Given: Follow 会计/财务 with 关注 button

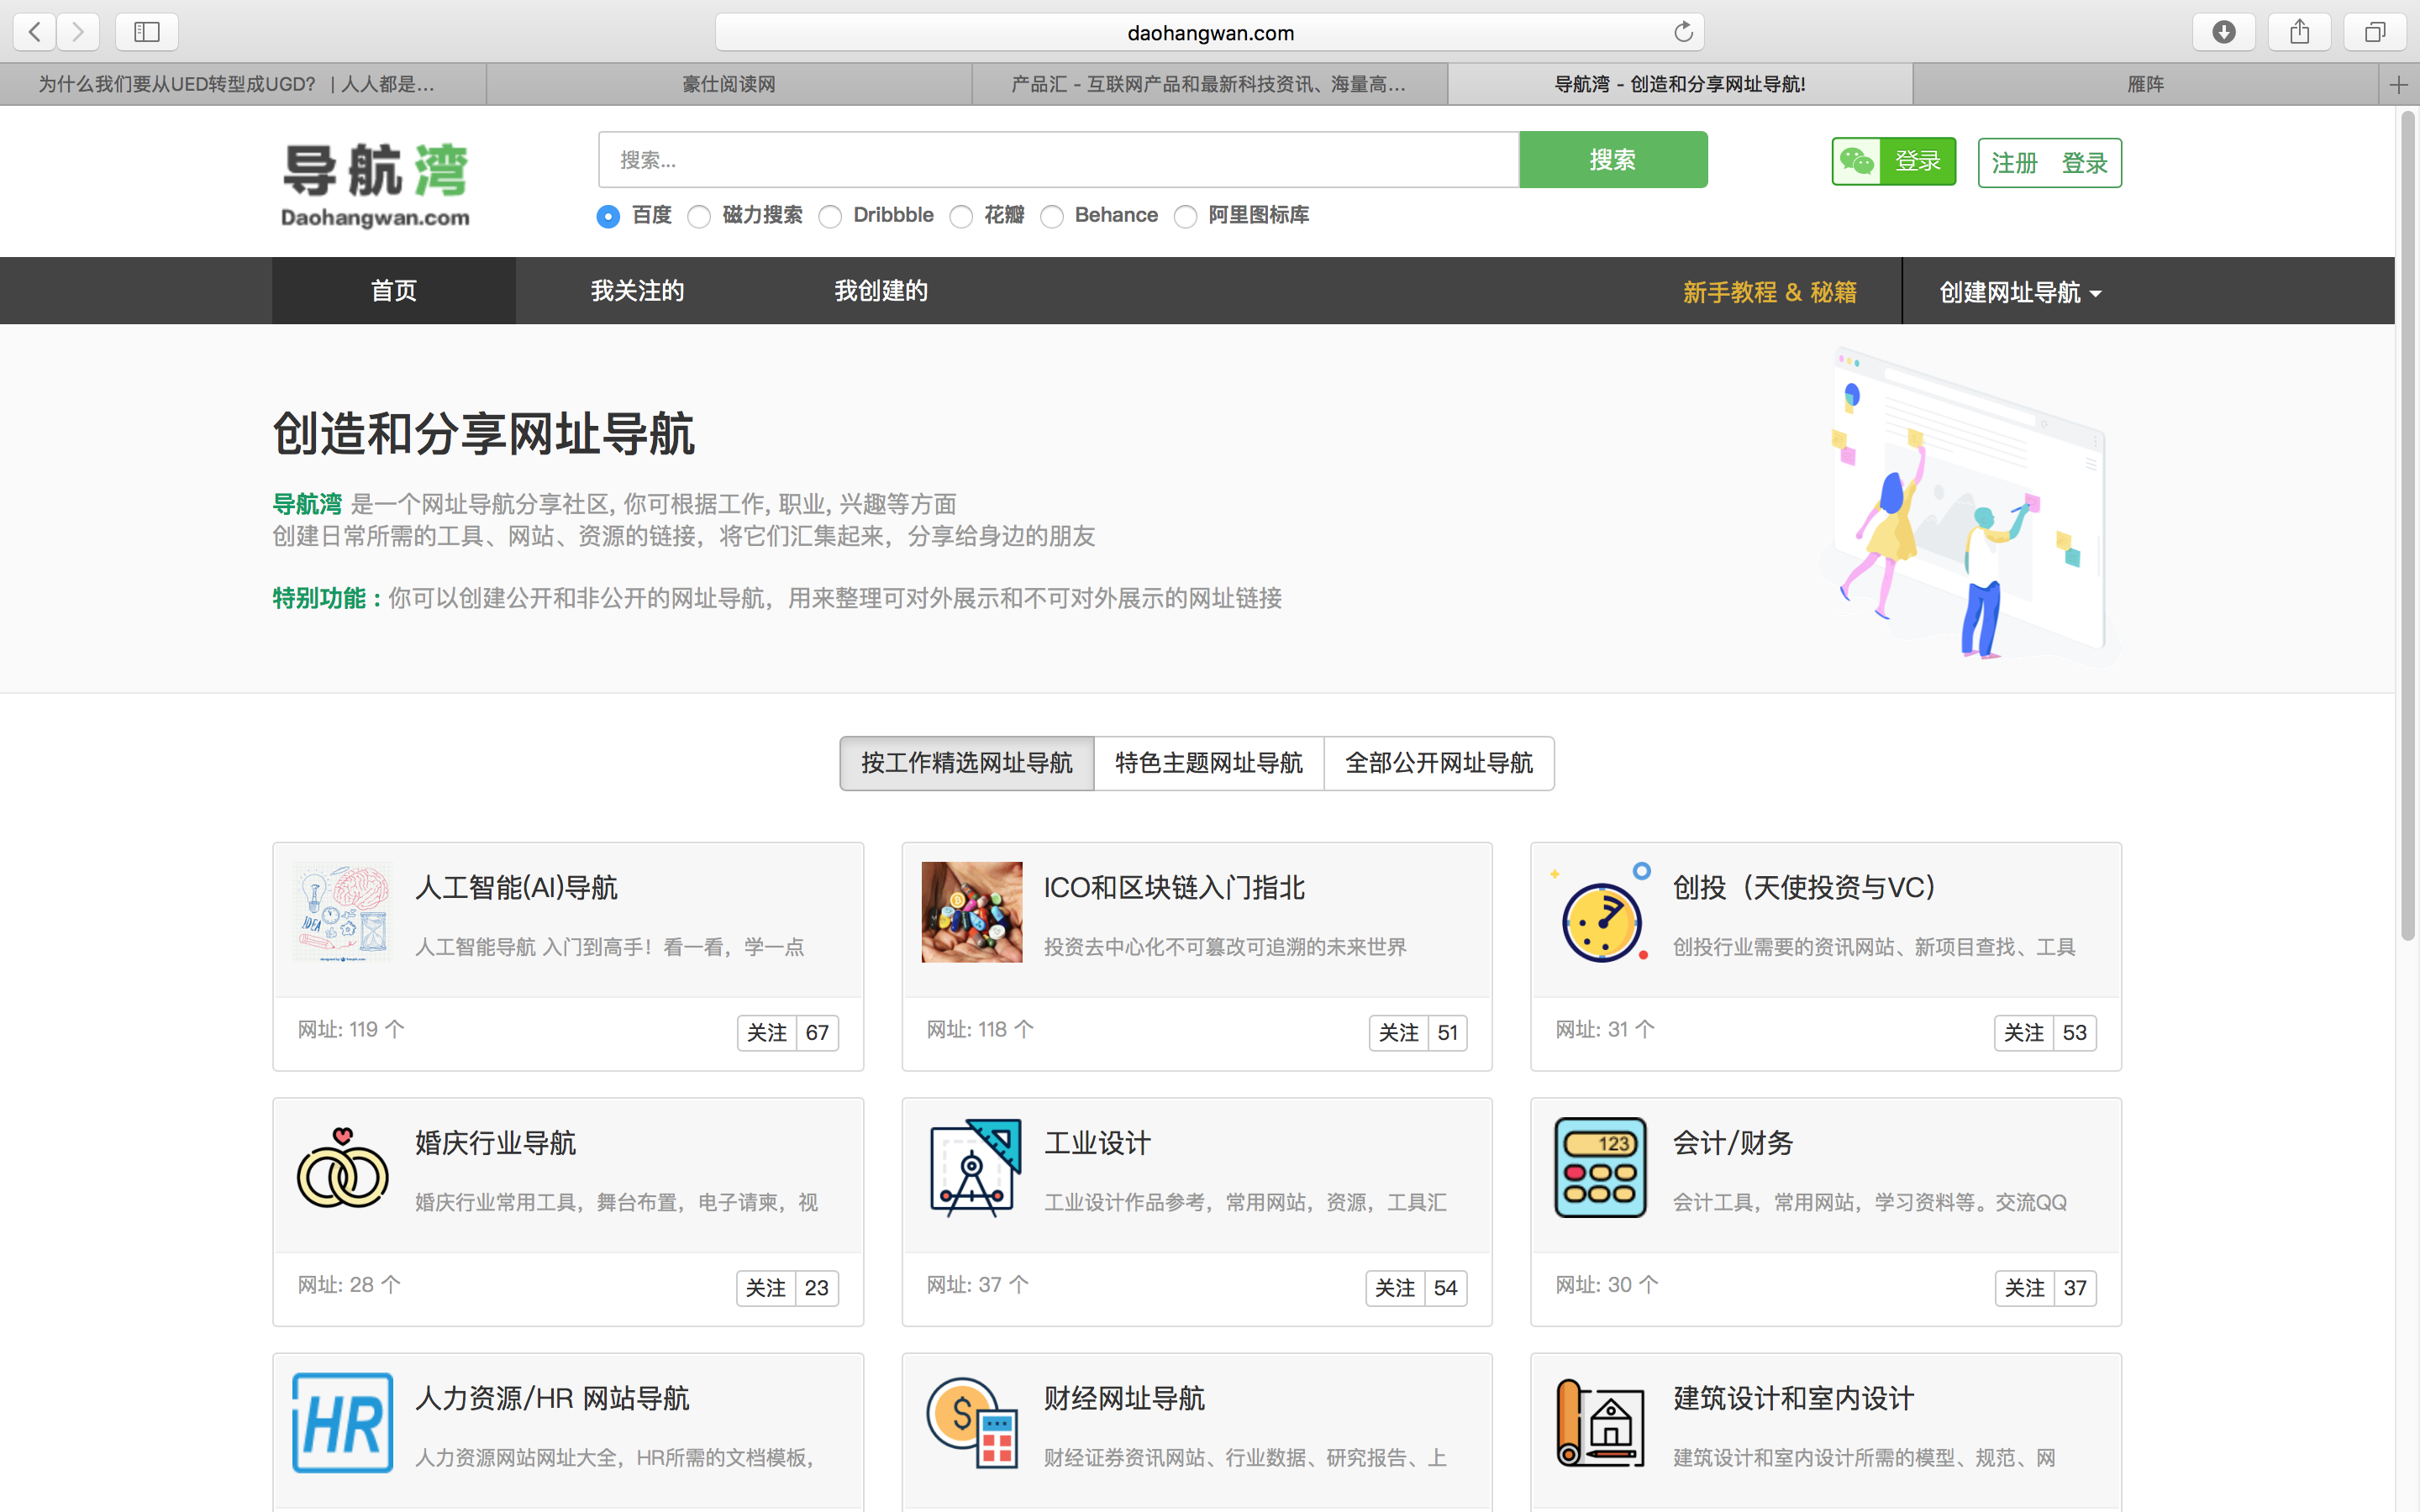Looking at the screenshot, I should coord(2025,1288).
